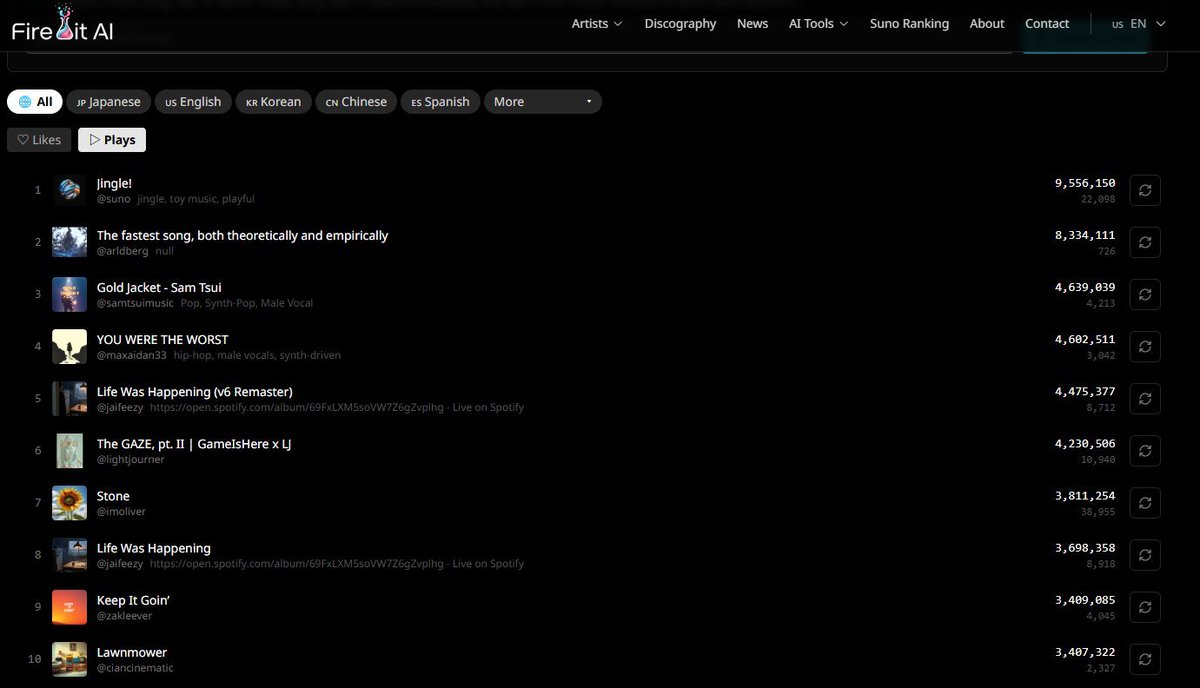The height and width of the screenshot is (688, 1200).
Task: Filter songs by Japanese
Action: click(x=109, y=102)
